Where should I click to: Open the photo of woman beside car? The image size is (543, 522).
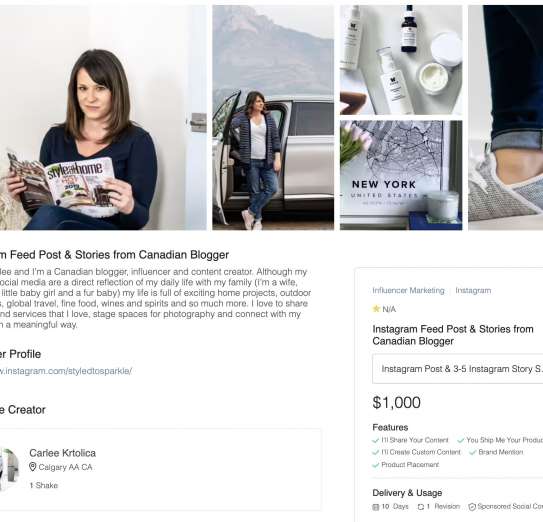click(x=273, y=117)
